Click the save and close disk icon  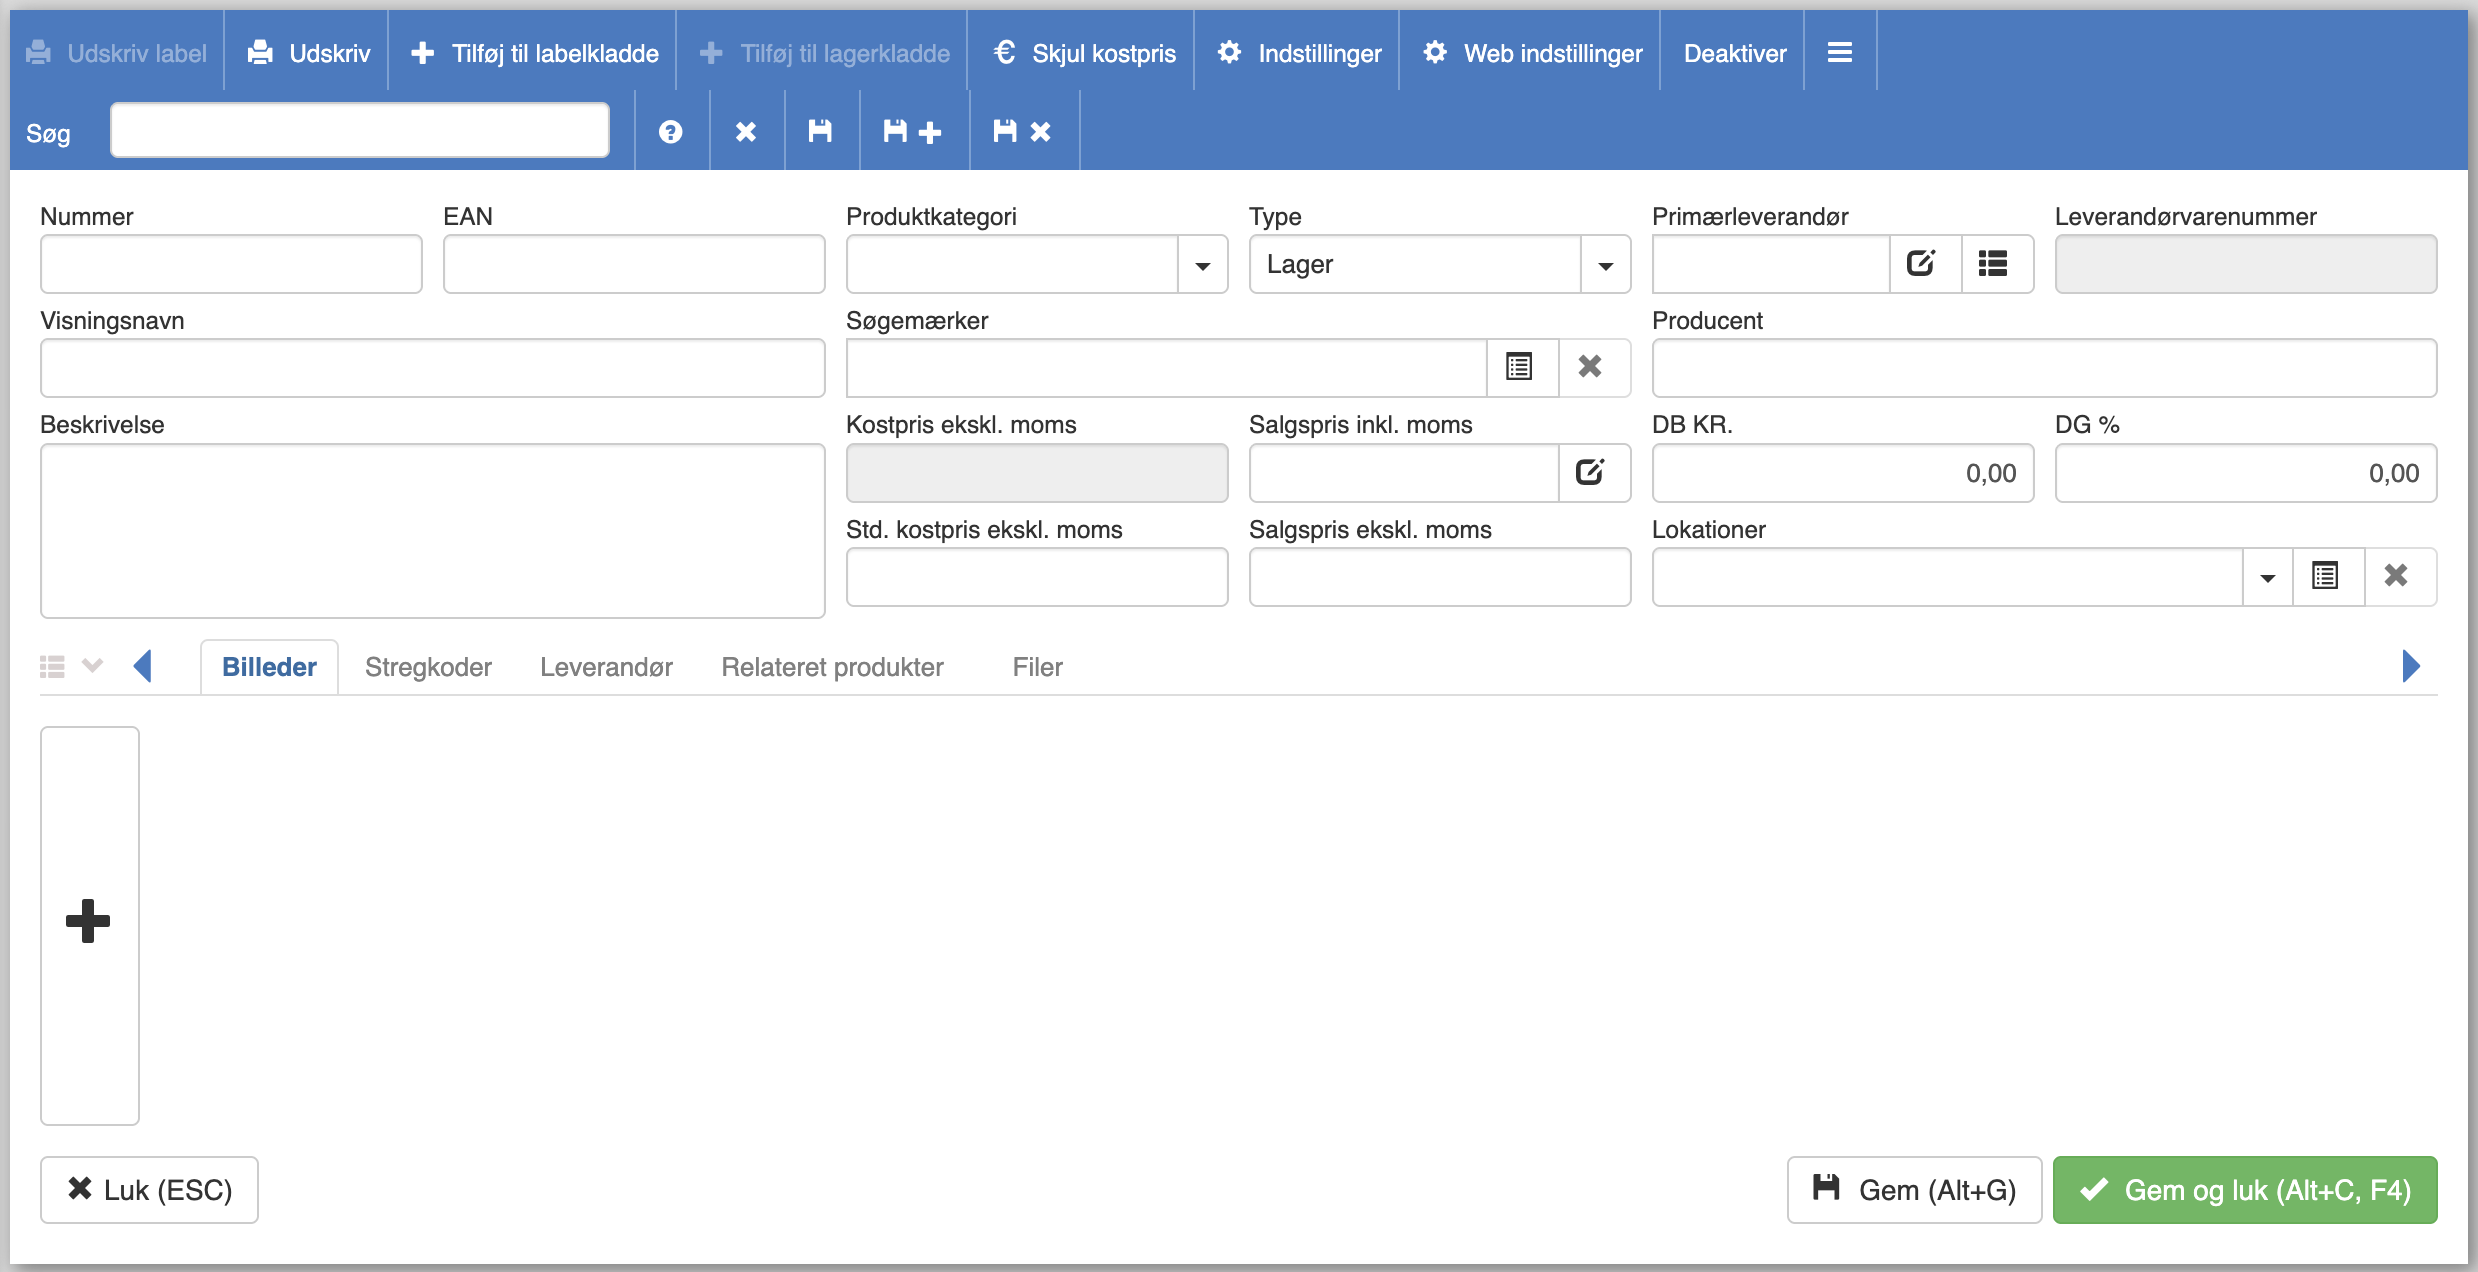(1022, 132)
